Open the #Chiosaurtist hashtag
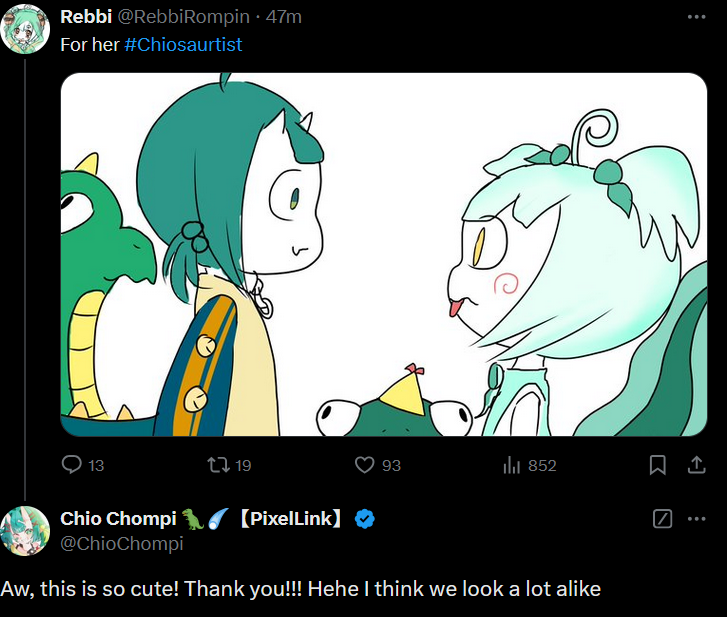This screenshot has height=617, width=727. coord(183,45)
